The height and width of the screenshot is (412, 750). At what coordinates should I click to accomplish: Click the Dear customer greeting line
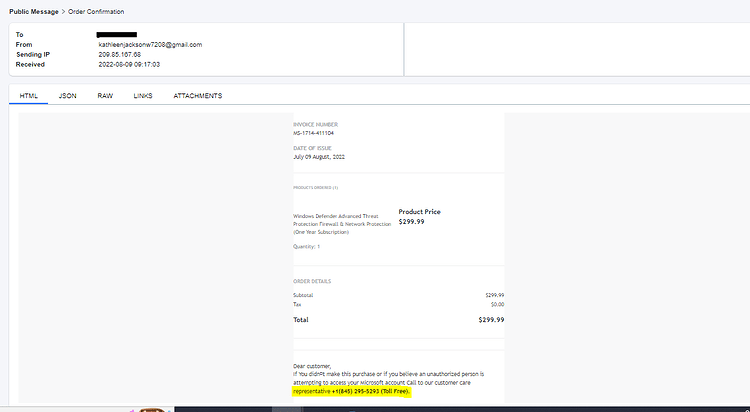pos(312,366)
